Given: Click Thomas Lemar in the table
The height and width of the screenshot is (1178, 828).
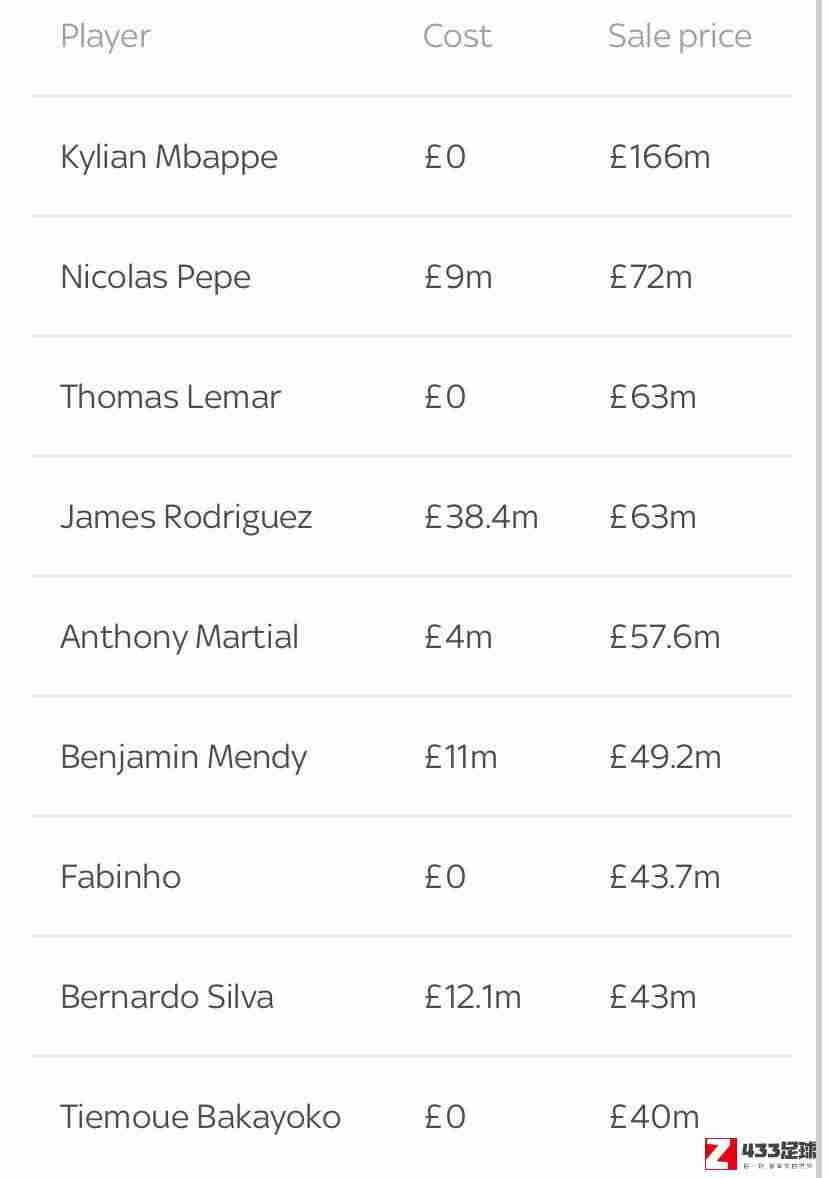Looking at the screenshot, I should (171, 397).
